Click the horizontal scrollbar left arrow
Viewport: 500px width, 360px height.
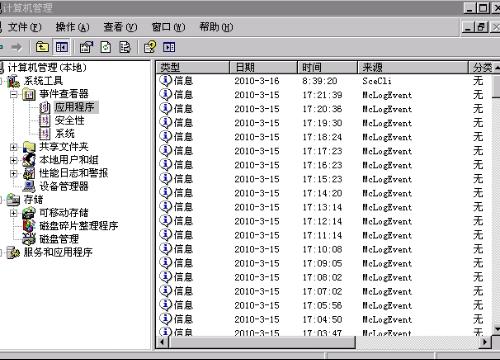tap(162, 342)
